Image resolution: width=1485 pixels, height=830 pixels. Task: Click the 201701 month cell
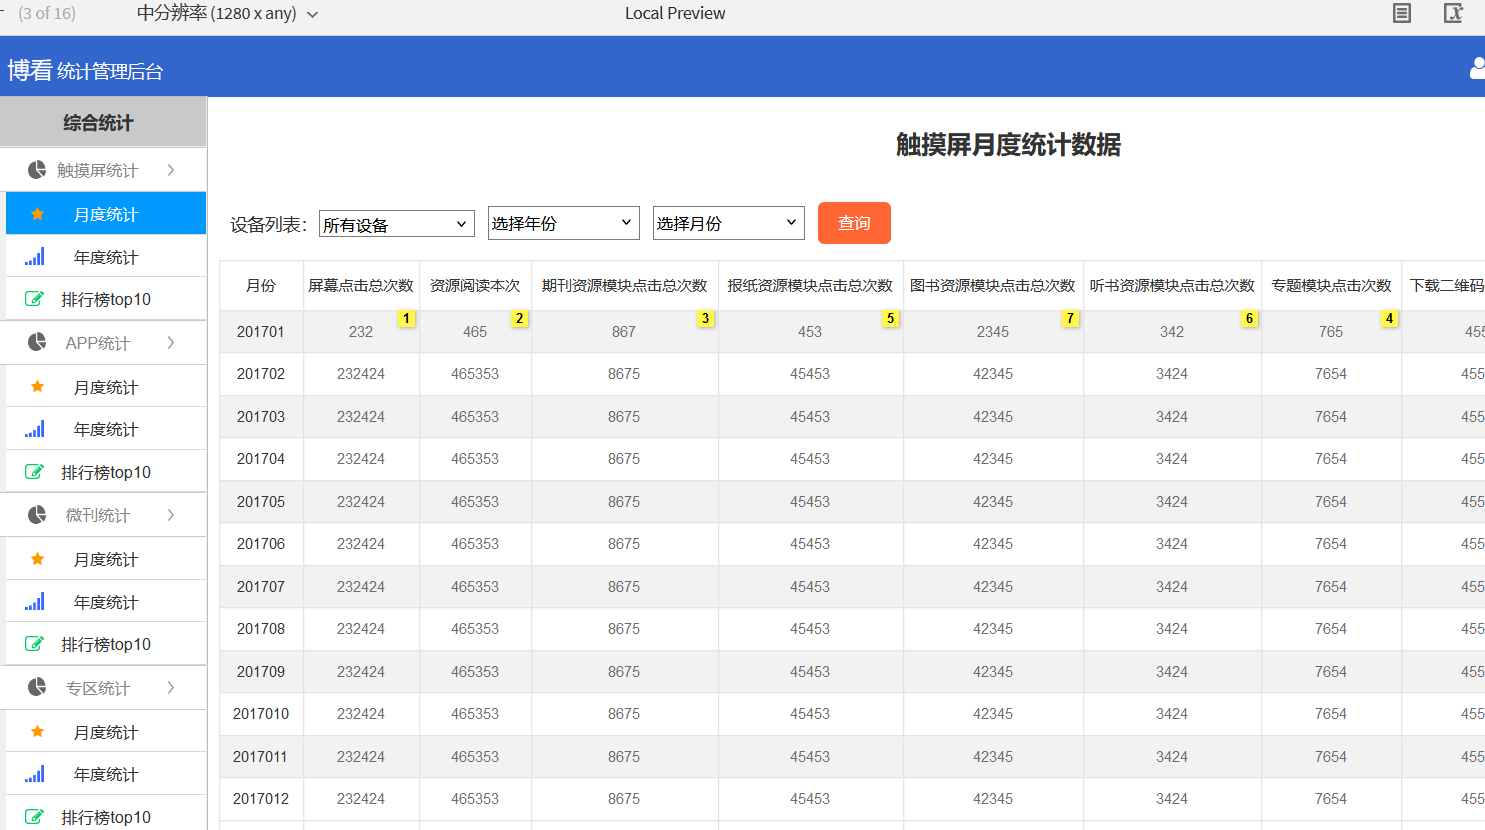(261, 332)
